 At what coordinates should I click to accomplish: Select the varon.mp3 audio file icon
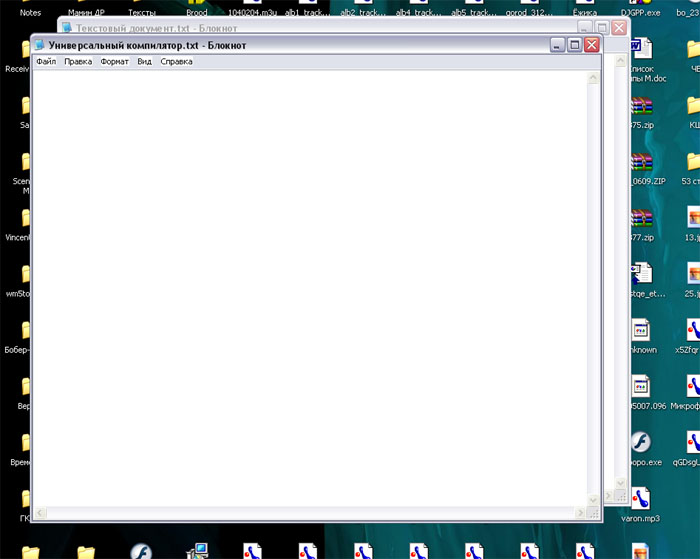(641, 499)
